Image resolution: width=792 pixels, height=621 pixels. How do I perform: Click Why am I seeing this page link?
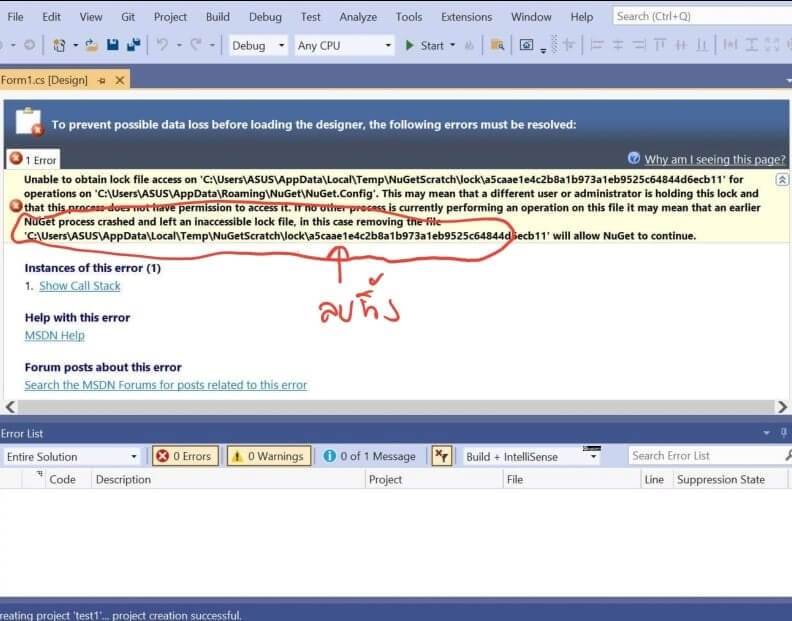point(715,159)
